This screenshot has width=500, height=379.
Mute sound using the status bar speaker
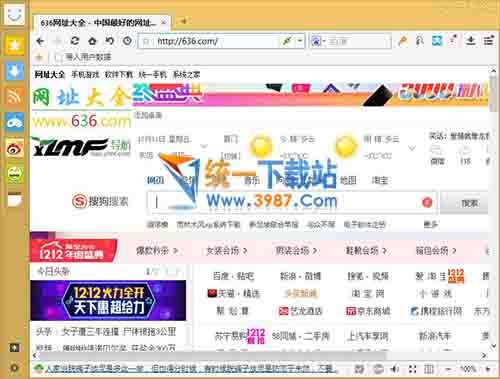[x=395, y=369]
